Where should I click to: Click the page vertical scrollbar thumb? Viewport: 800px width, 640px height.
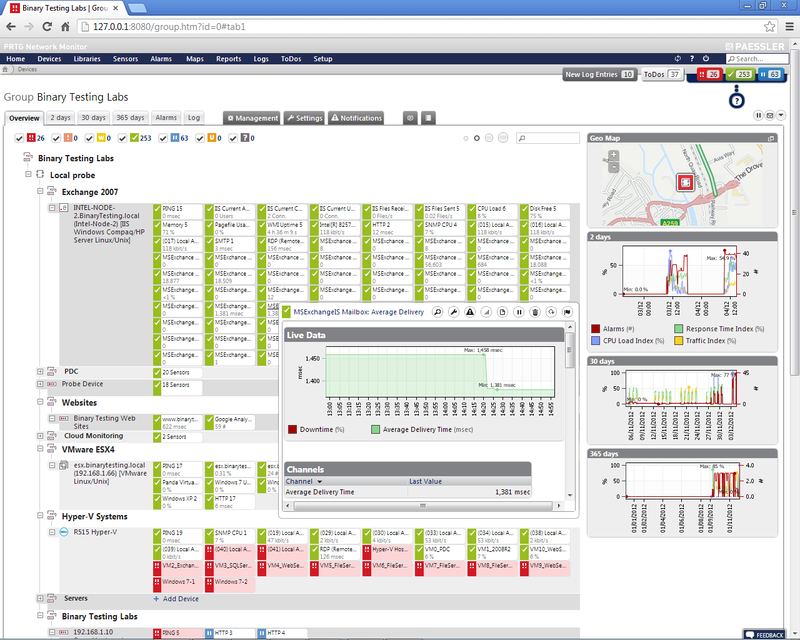[x=794, y=212]
